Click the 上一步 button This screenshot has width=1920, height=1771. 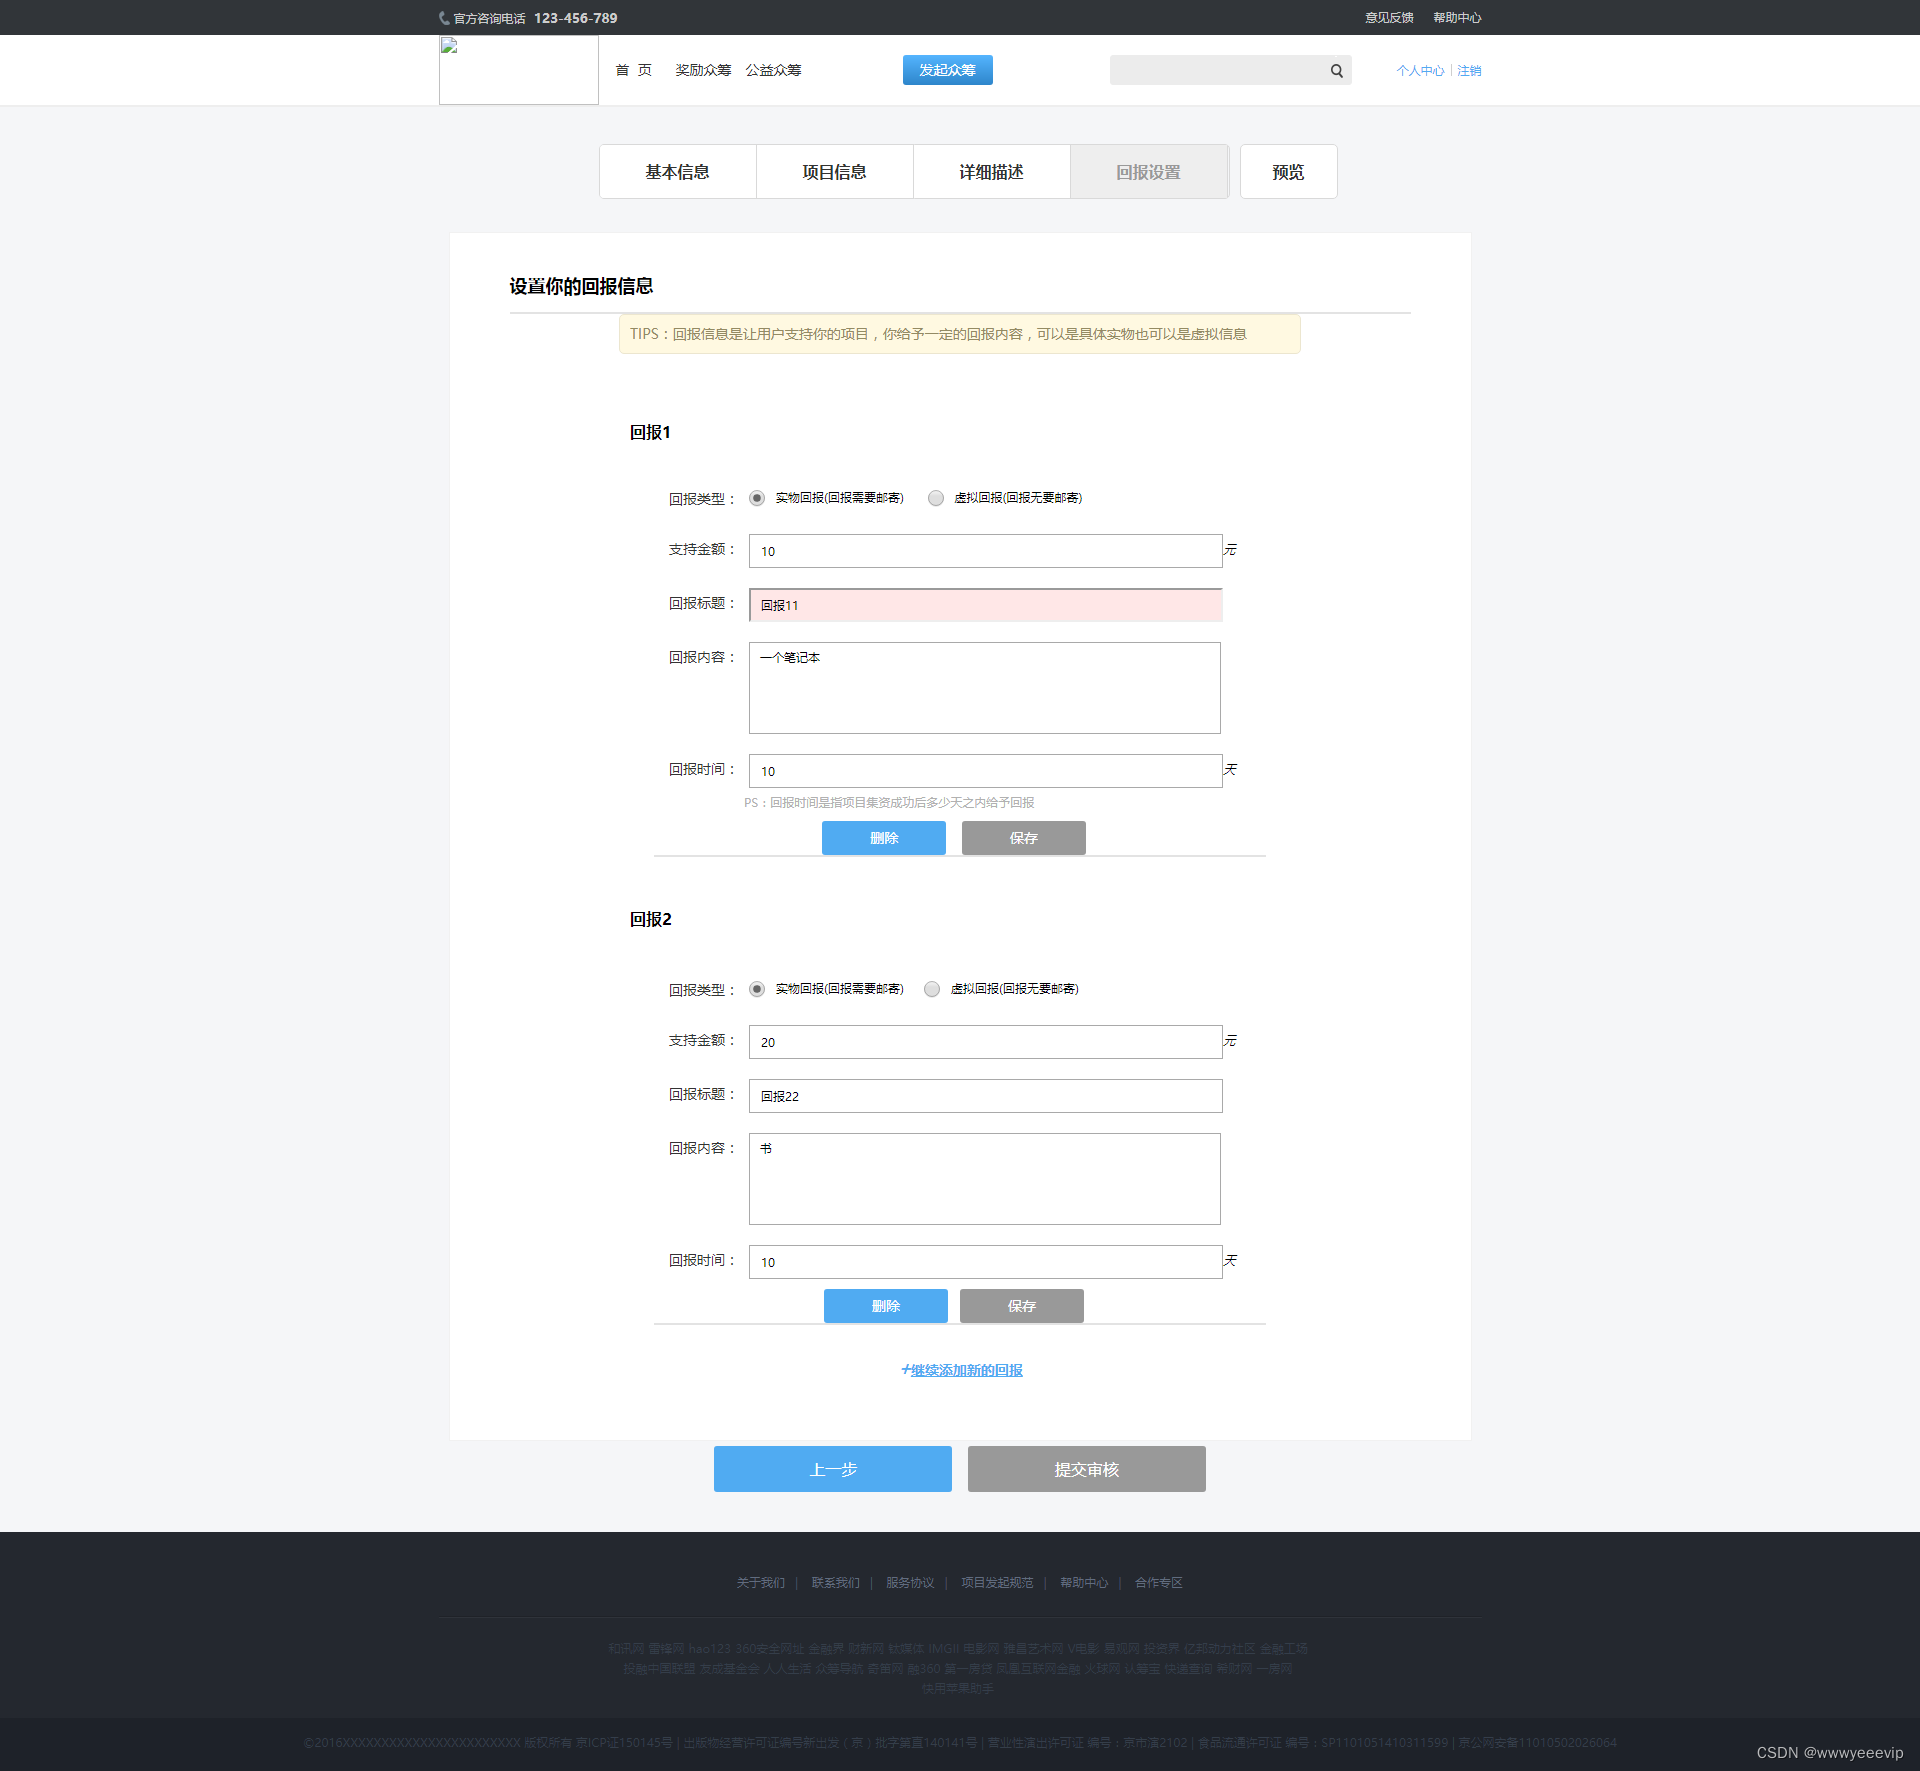click(833, 1469)
